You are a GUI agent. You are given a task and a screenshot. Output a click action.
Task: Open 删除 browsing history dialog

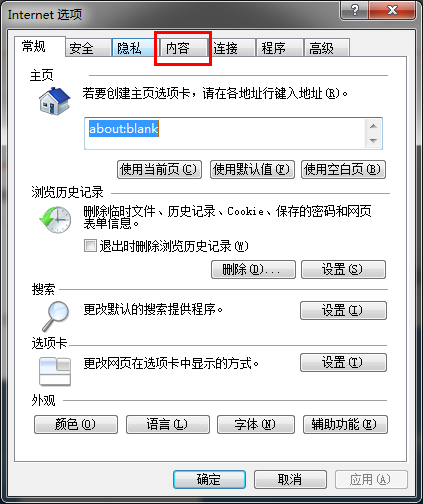pos(253,269)
